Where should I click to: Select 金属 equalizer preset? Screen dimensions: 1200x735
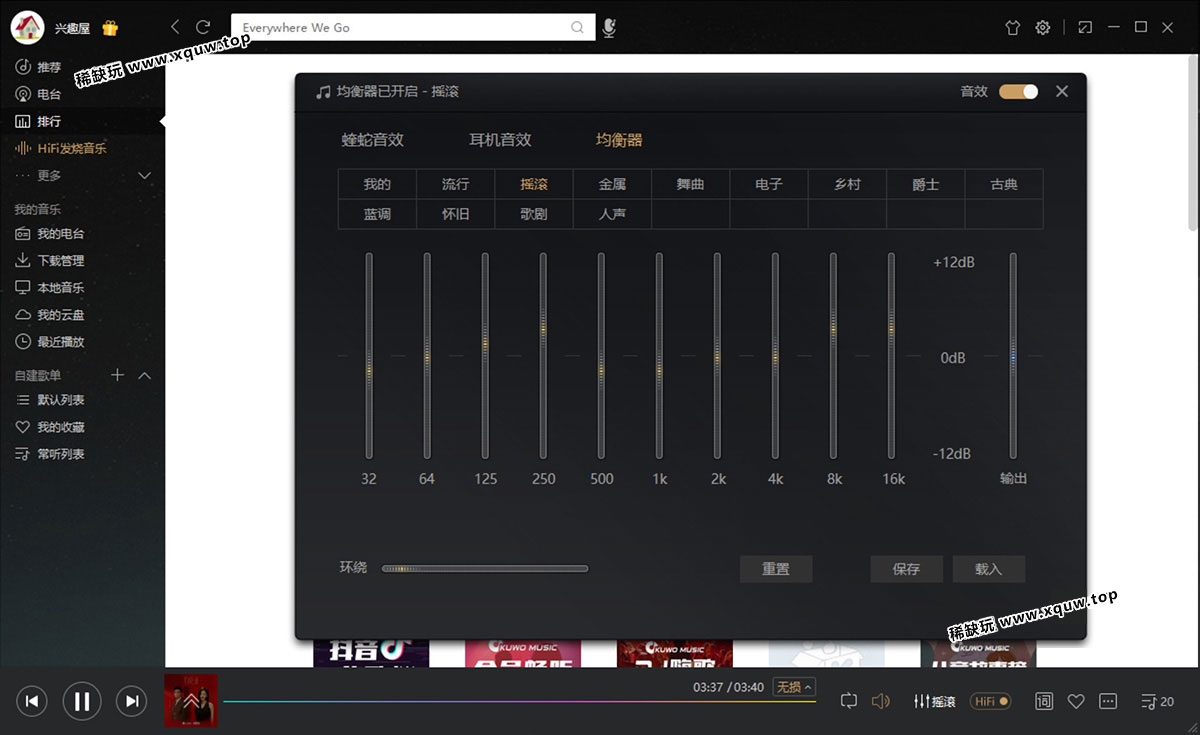[612, 184]
